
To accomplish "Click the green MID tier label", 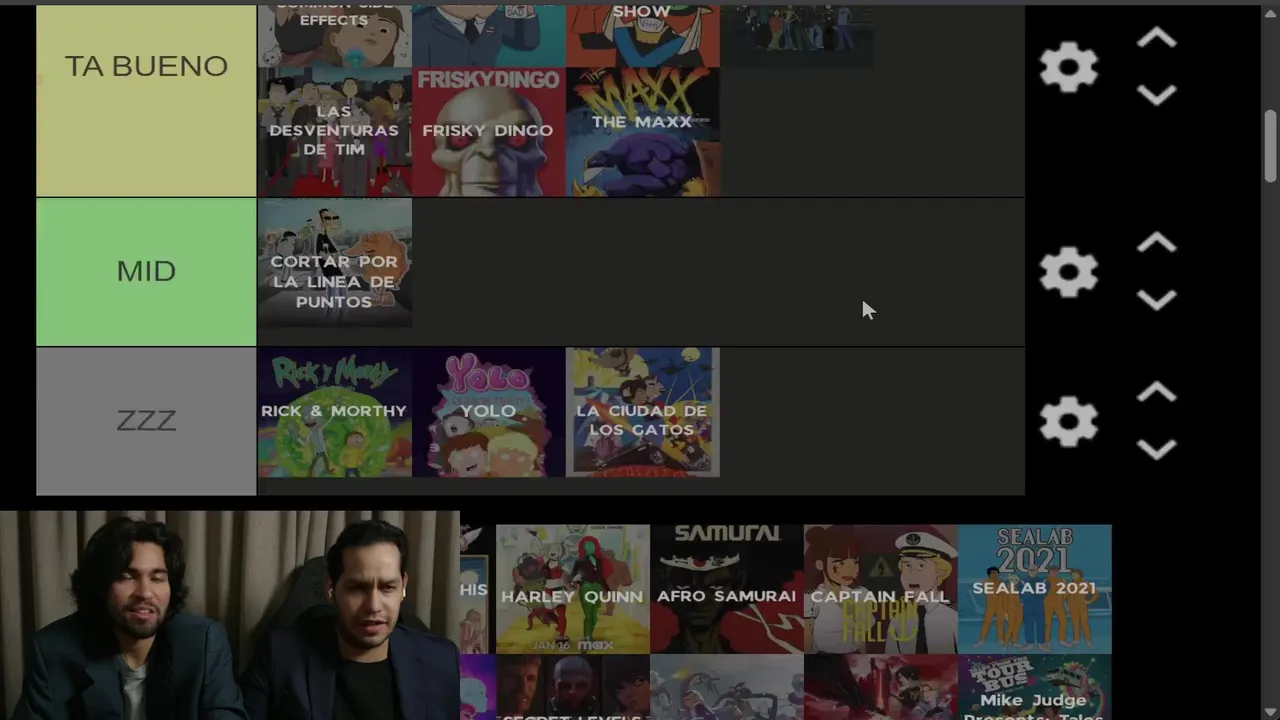I will [x=146, y=272].
